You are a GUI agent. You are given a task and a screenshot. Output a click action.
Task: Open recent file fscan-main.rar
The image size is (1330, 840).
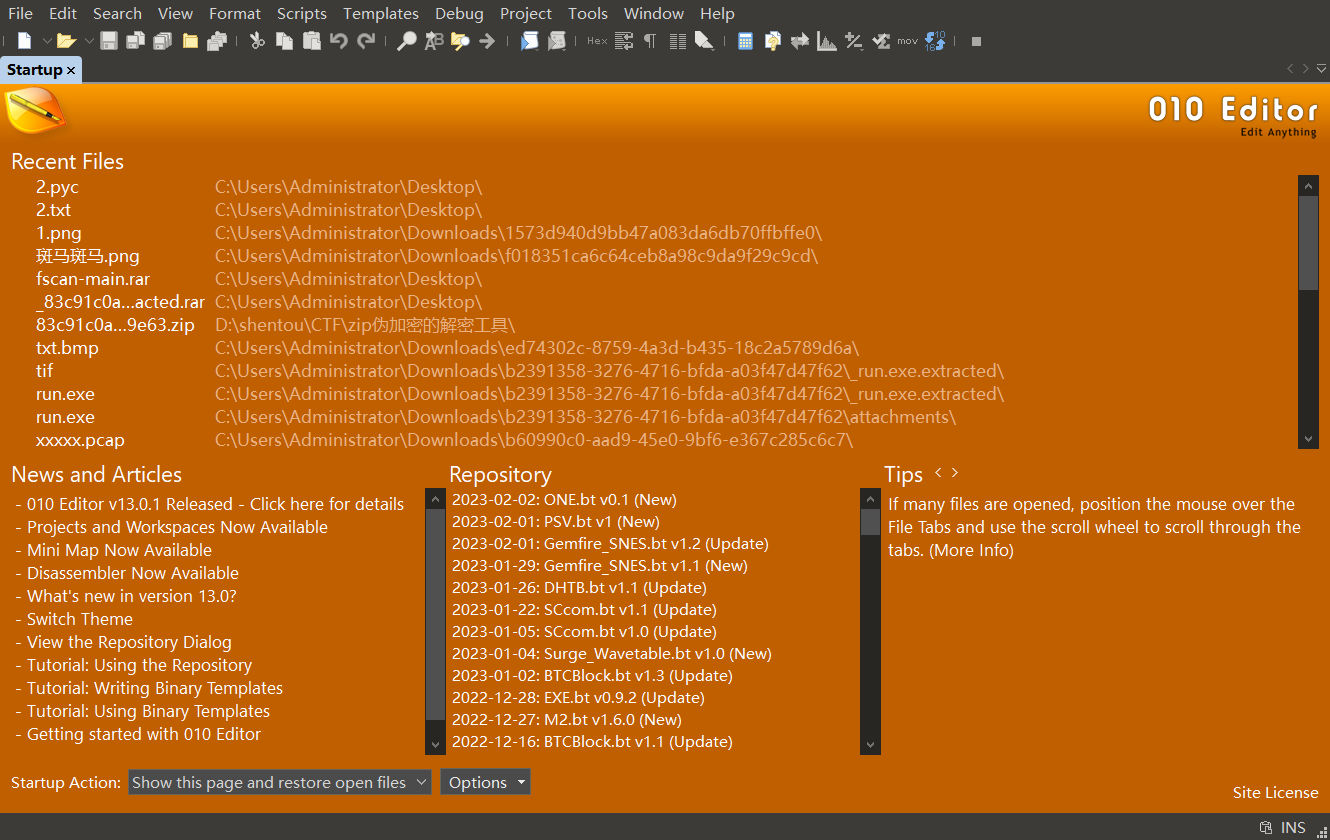93,279
